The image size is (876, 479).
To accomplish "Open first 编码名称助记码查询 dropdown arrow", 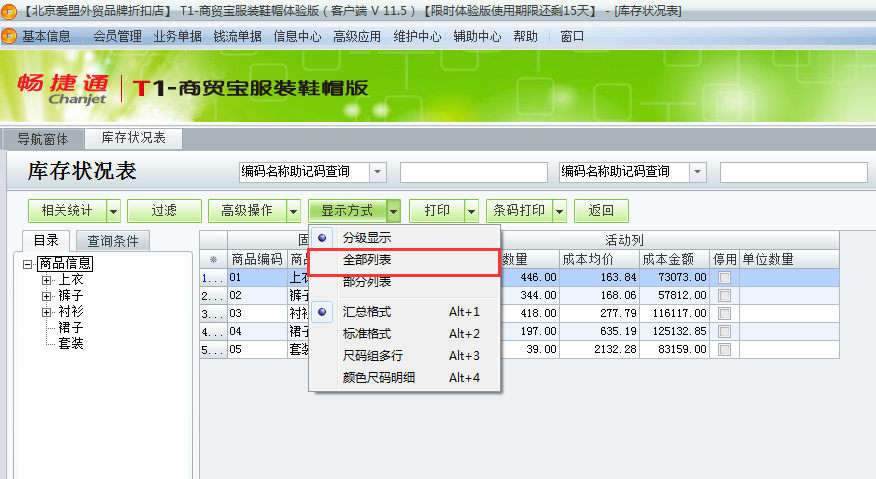I will coord(378,172).
